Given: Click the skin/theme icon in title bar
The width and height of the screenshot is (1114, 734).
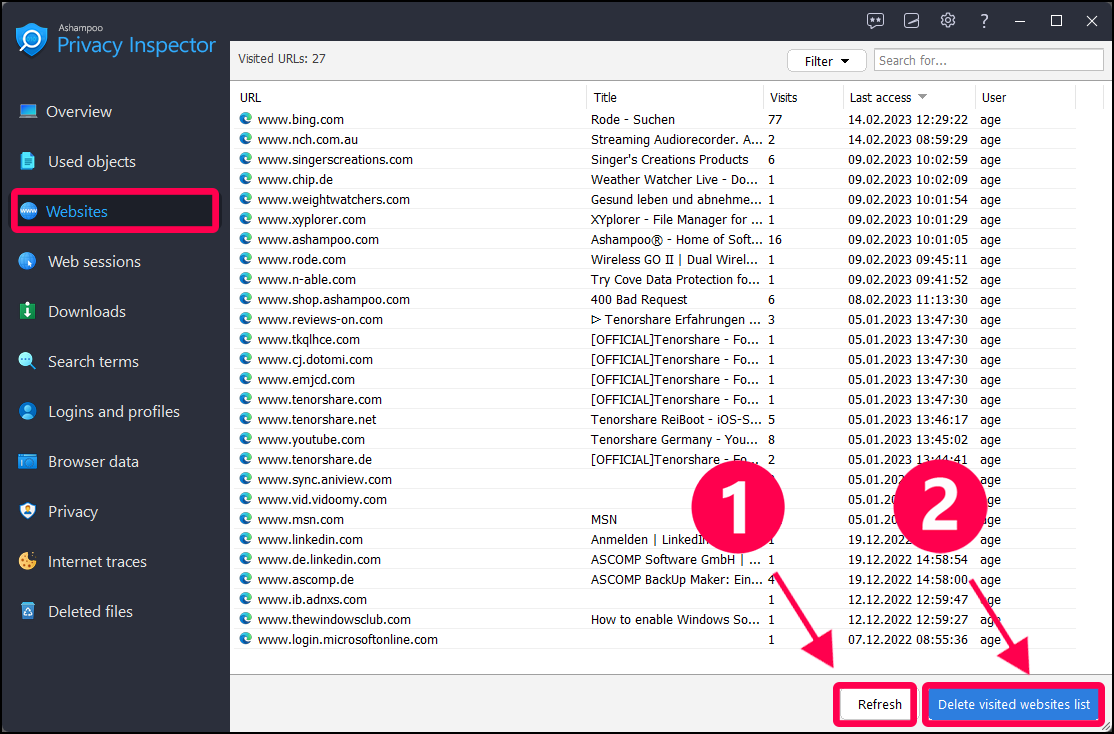Looking at the screenshot, I should tap(912, 21).
